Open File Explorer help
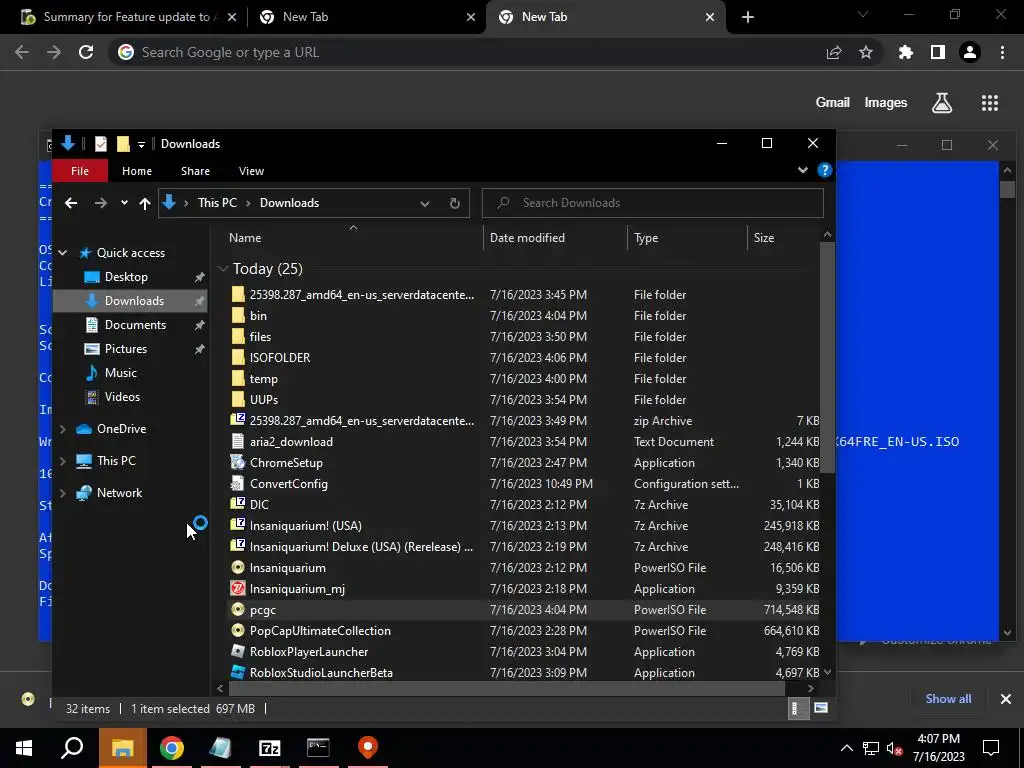Viewport: 1024px width, 768px height. pos(825,170)
